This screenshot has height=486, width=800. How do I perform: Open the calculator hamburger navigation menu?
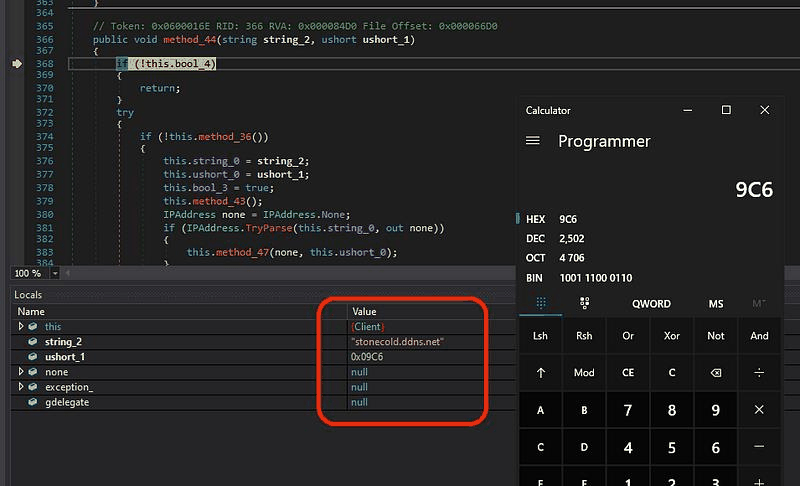[533, 140]
